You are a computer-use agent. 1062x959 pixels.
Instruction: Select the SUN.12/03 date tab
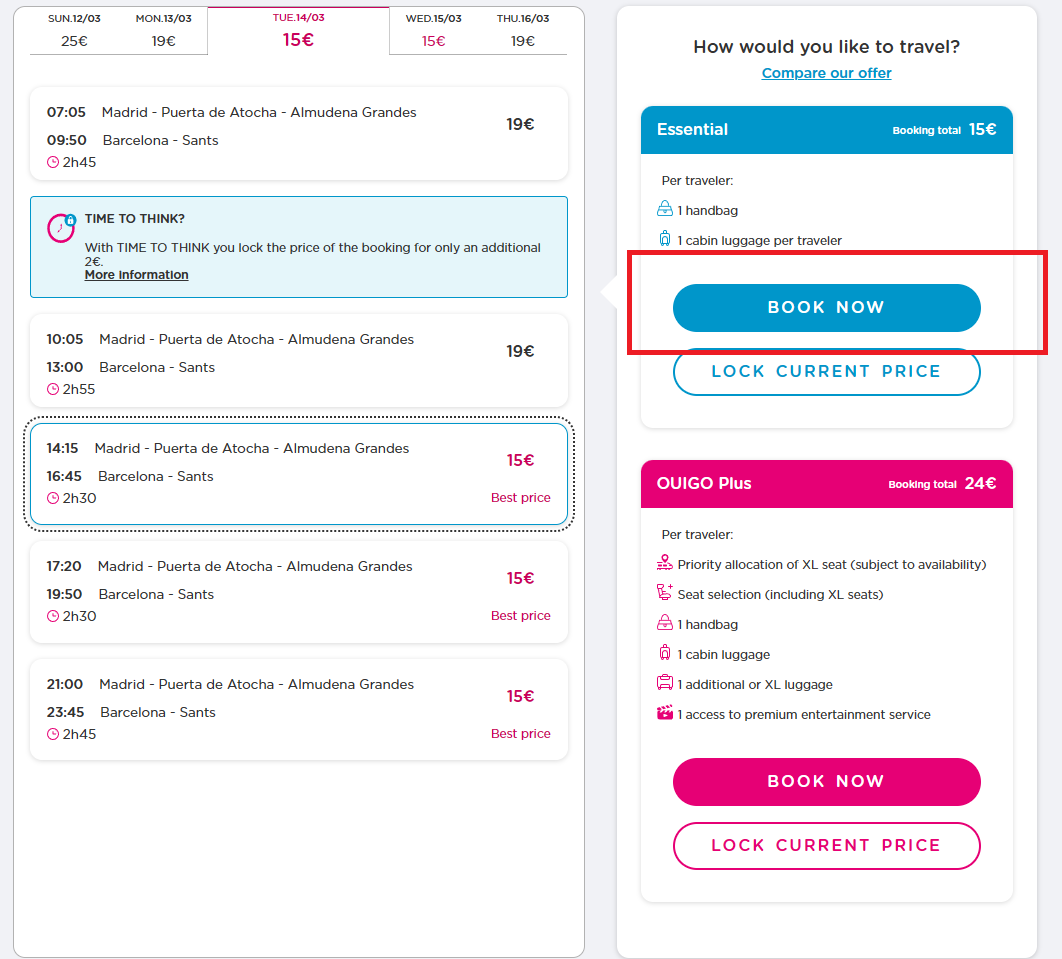point(75,30)
